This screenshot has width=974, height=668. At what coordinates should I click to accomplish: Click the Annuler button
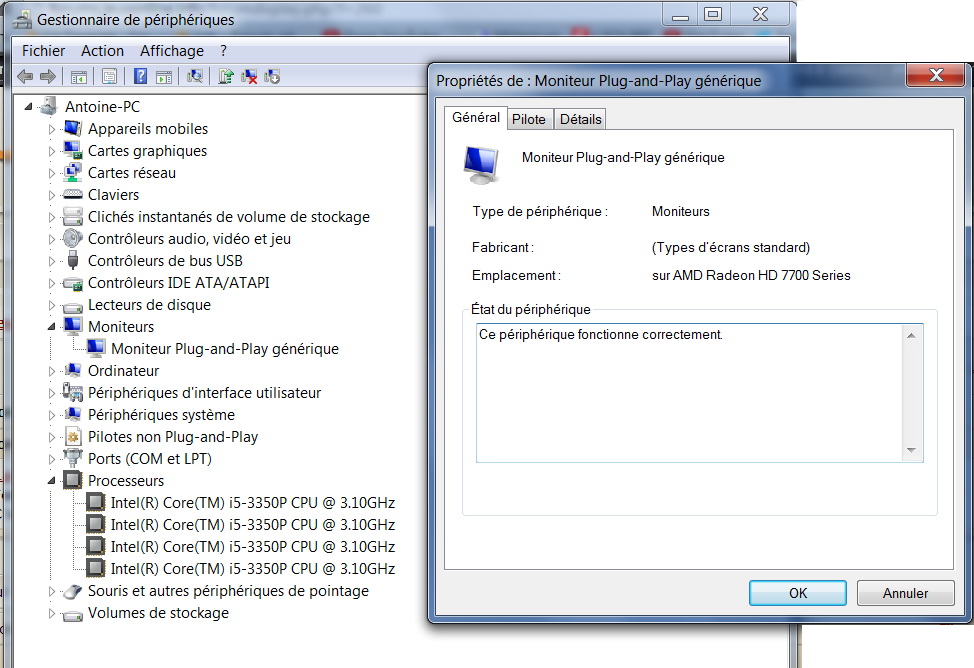point(905,593)
